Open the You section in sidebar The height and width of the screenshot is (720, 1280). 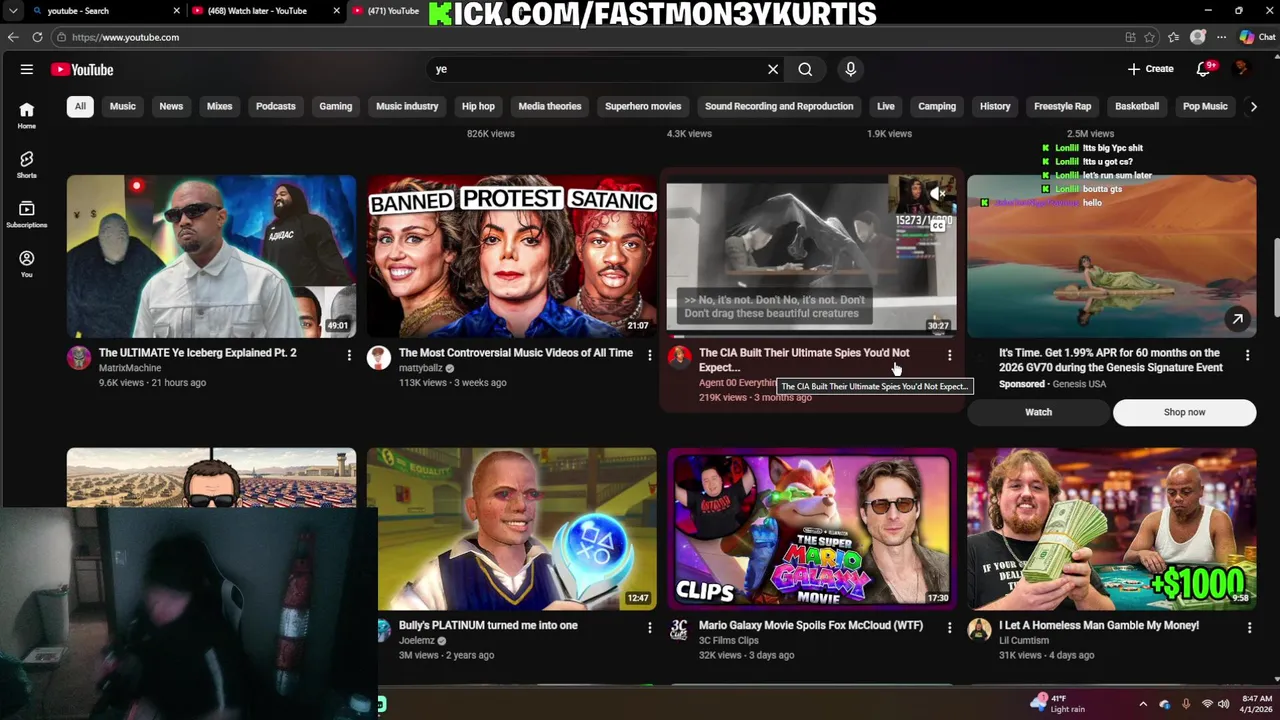point(27,264)
